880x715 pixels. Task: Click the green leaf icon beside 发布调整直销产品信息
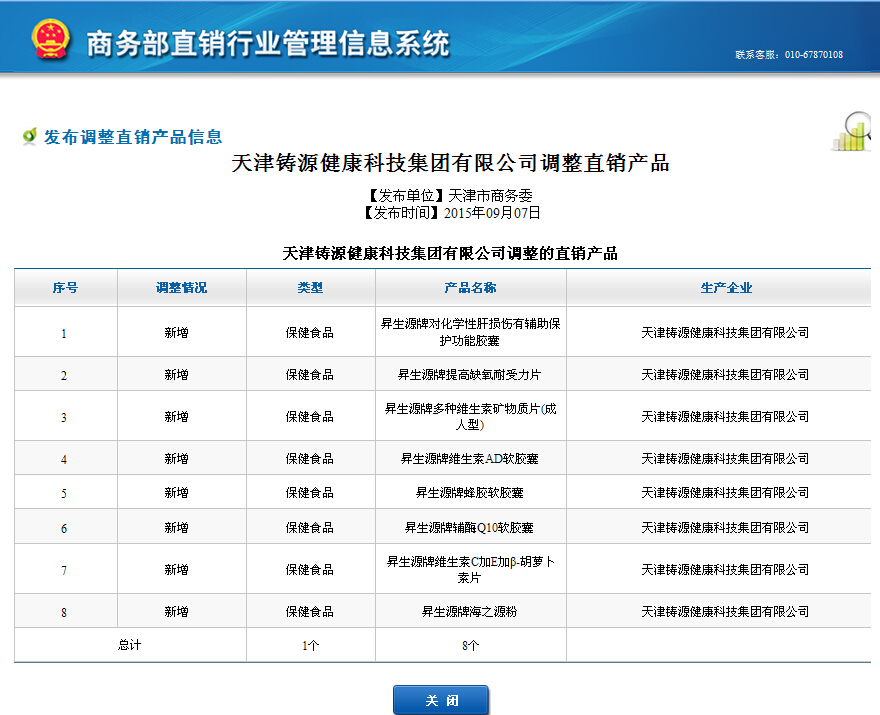[29, 137]
